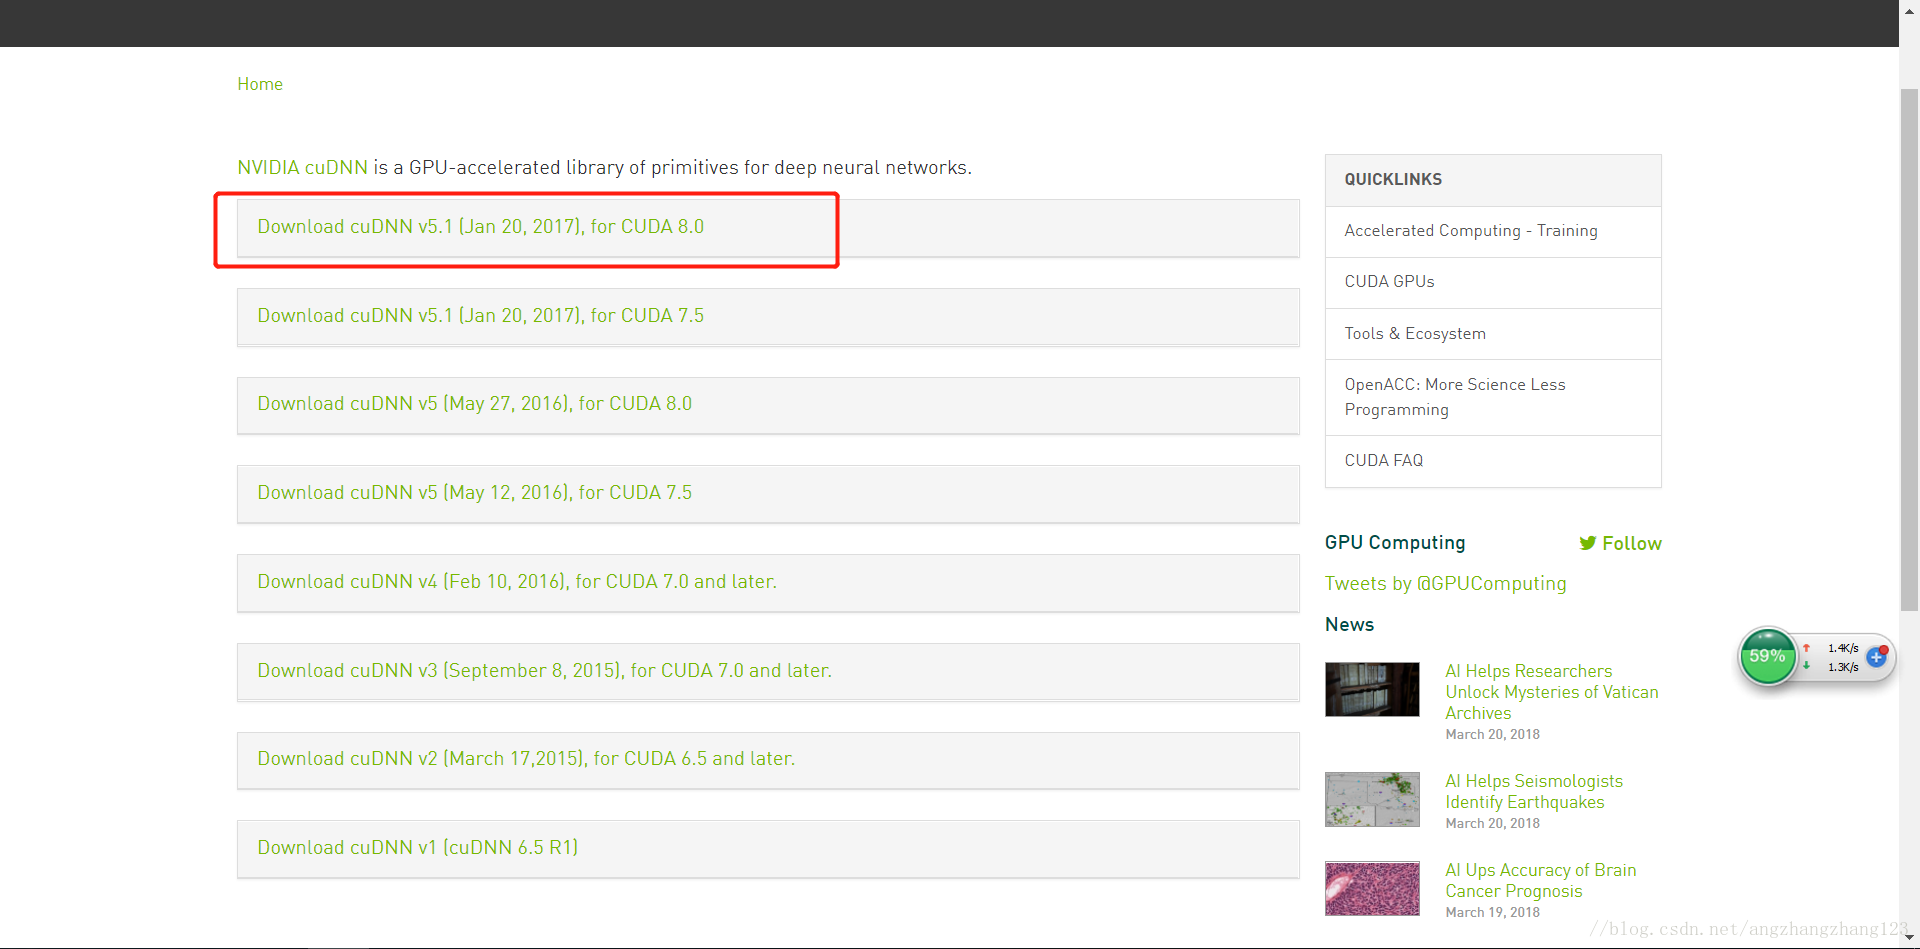
Task: Expand Download cuDNN v4 Feb 10, 2016
Action: 768,582
